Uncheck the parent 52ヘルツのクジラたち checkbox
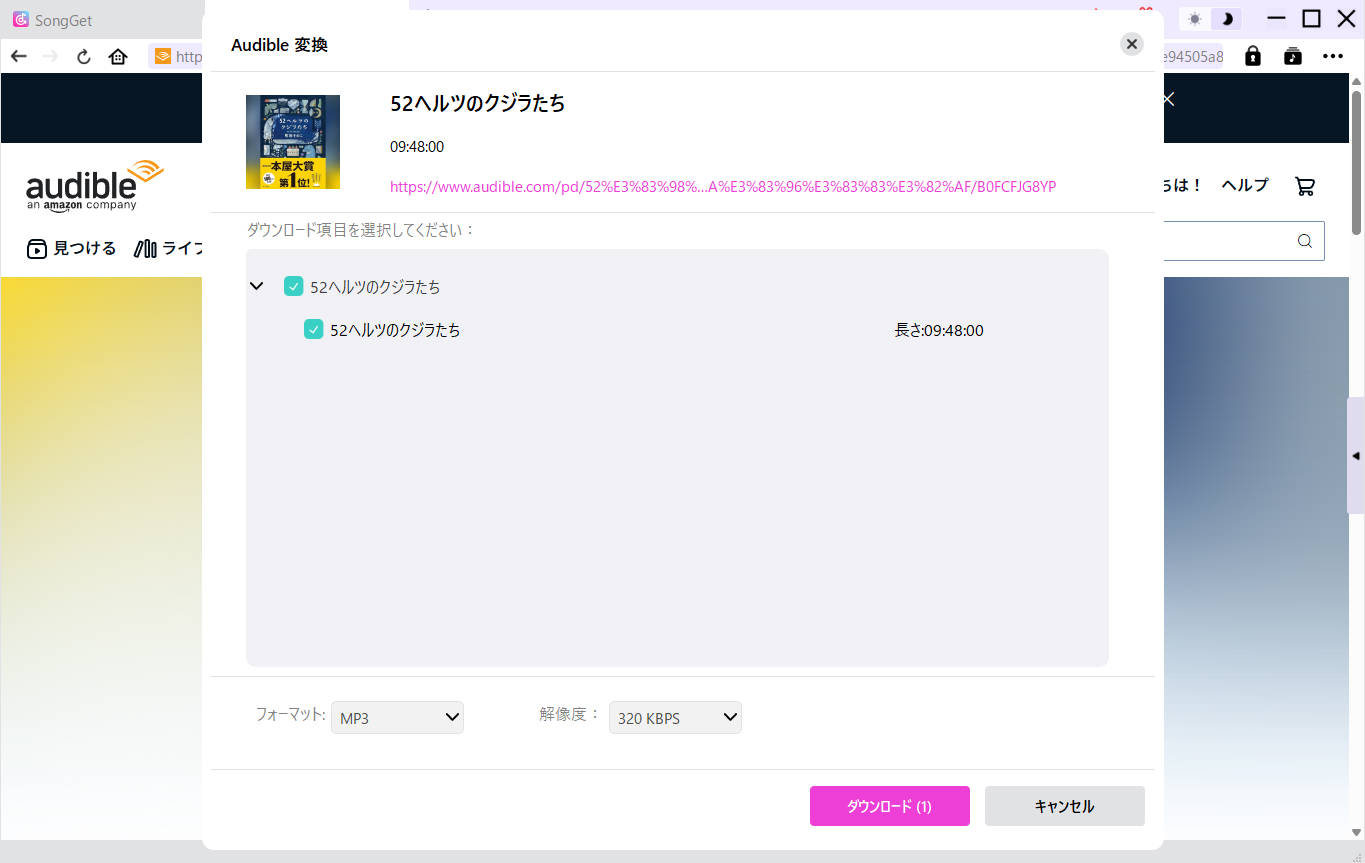 click(x=293, y=287)
